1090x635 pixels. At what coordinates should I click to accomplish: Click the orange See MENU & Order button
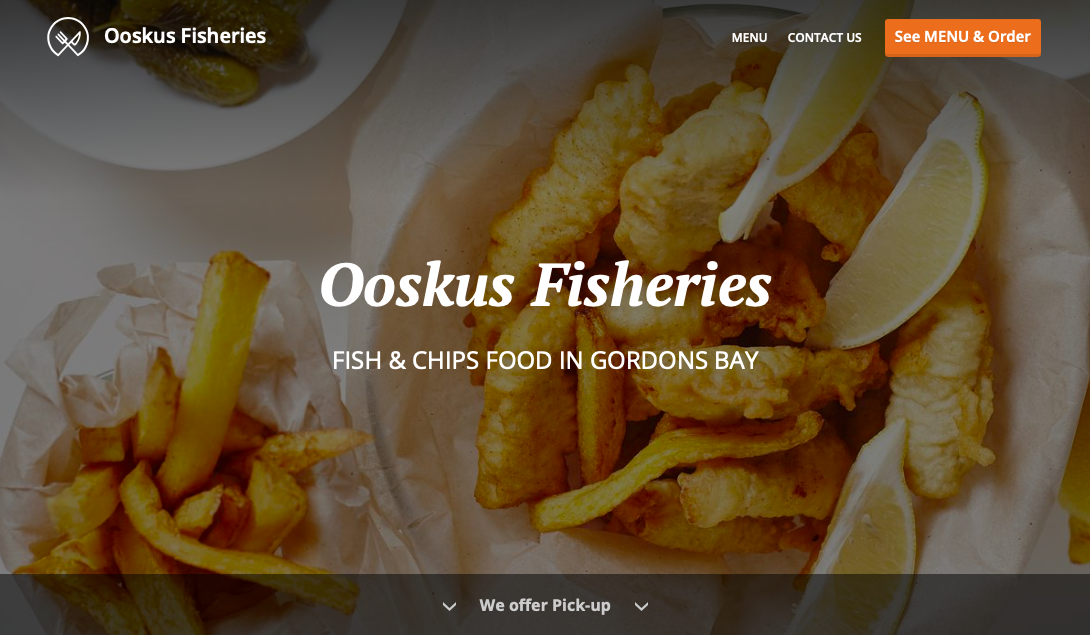[x=962, y=38]
